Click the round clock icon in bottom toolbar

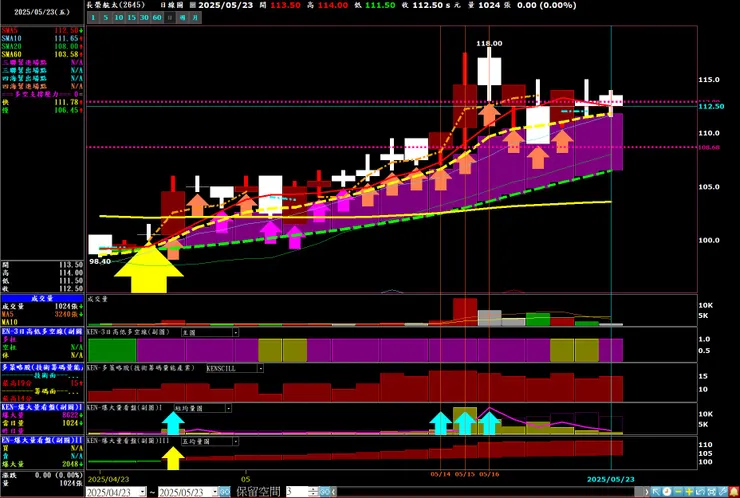click(667, 492)
